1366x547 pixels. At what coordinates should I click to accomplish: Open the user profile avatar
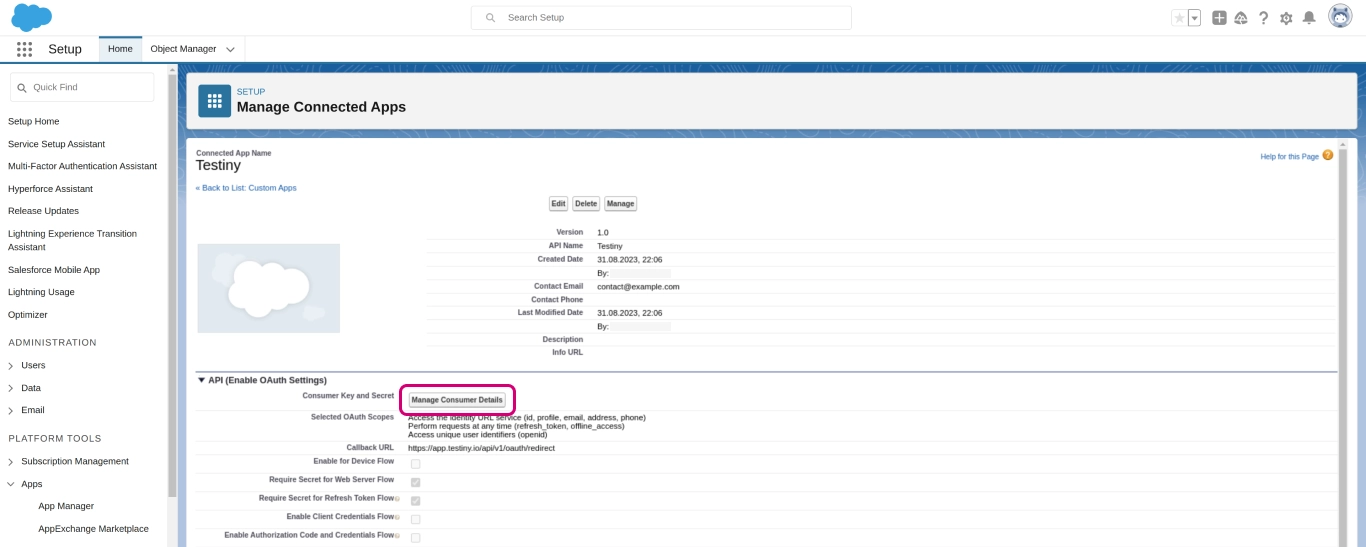(1340, 17)
